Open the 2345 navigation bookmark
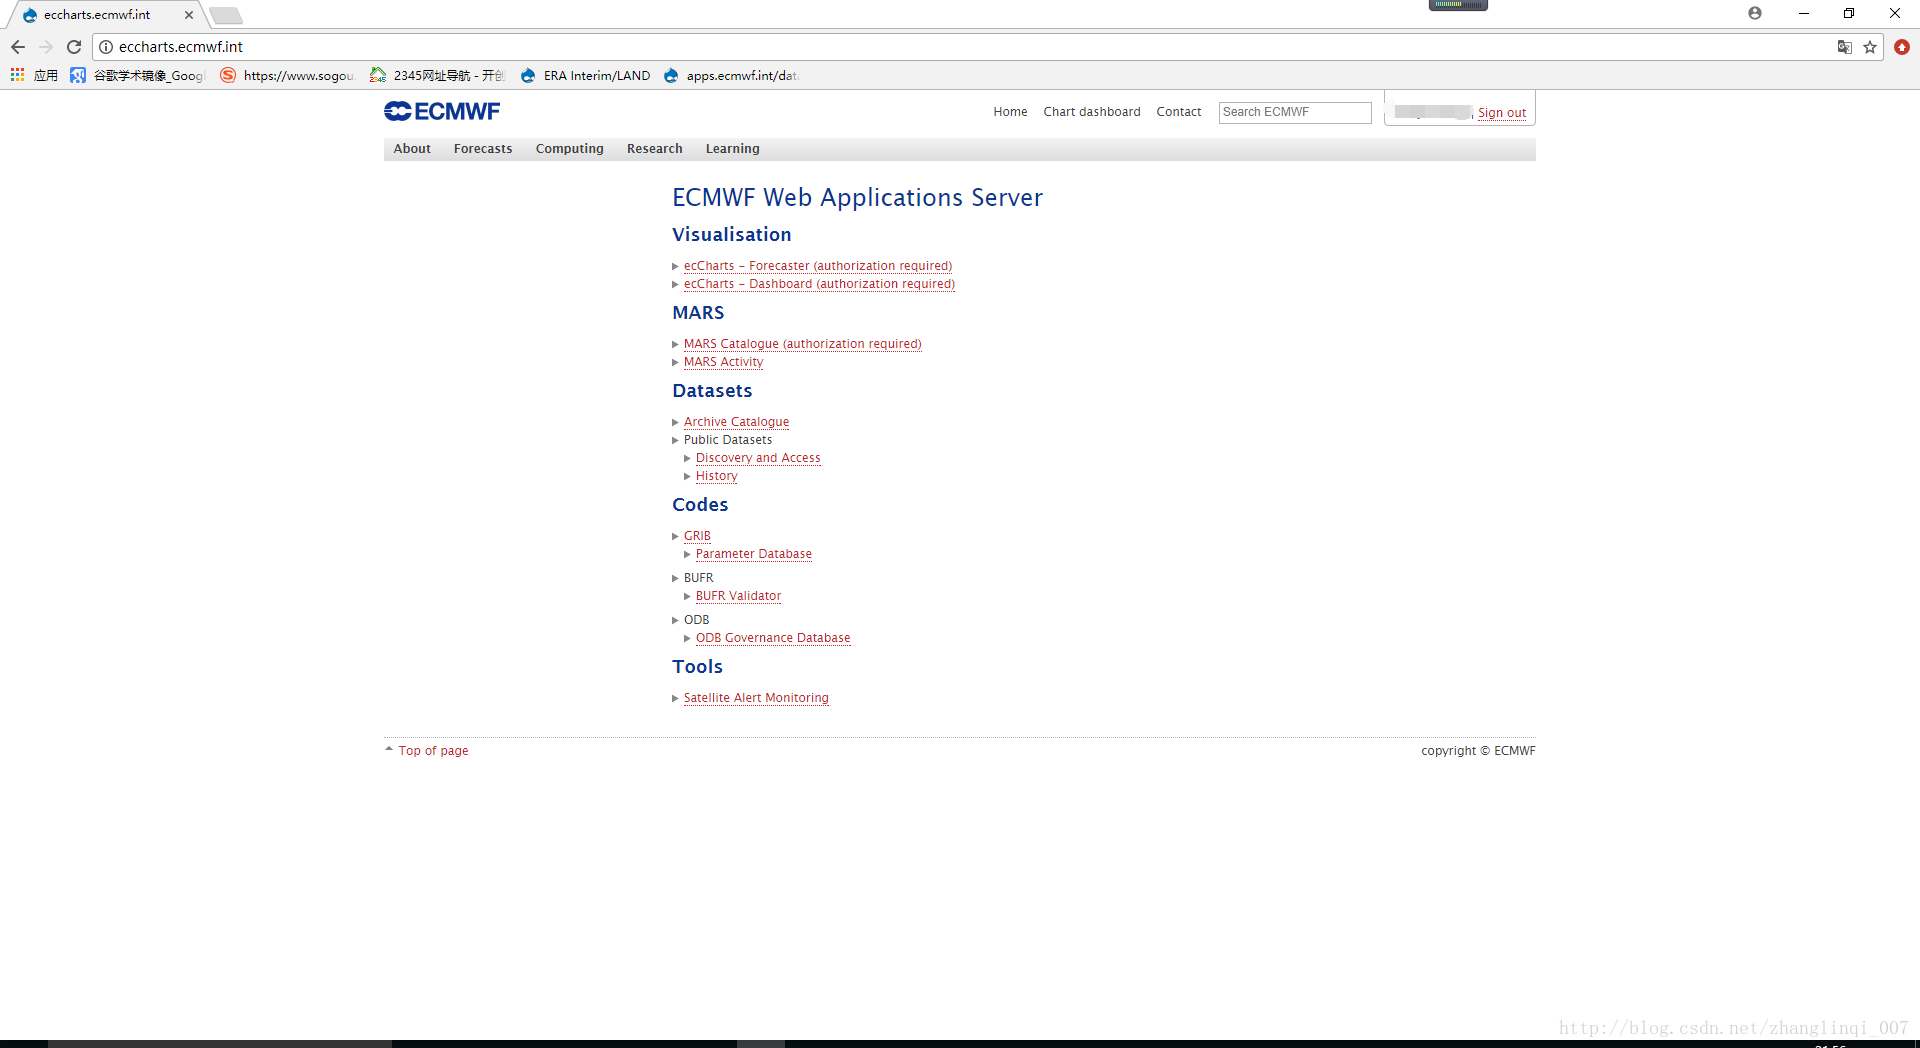Viewport: 1920px width, 1048px height. pos(438,75)
